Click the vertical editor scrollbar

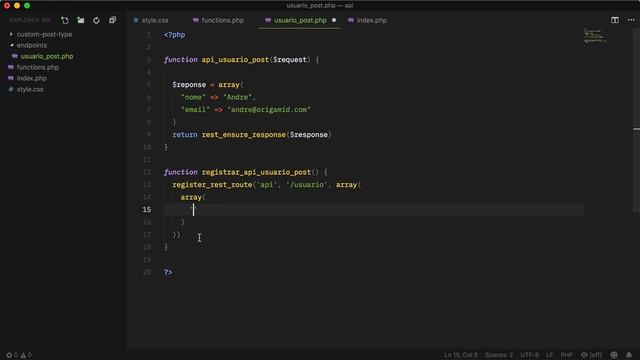tap(636, 122)
